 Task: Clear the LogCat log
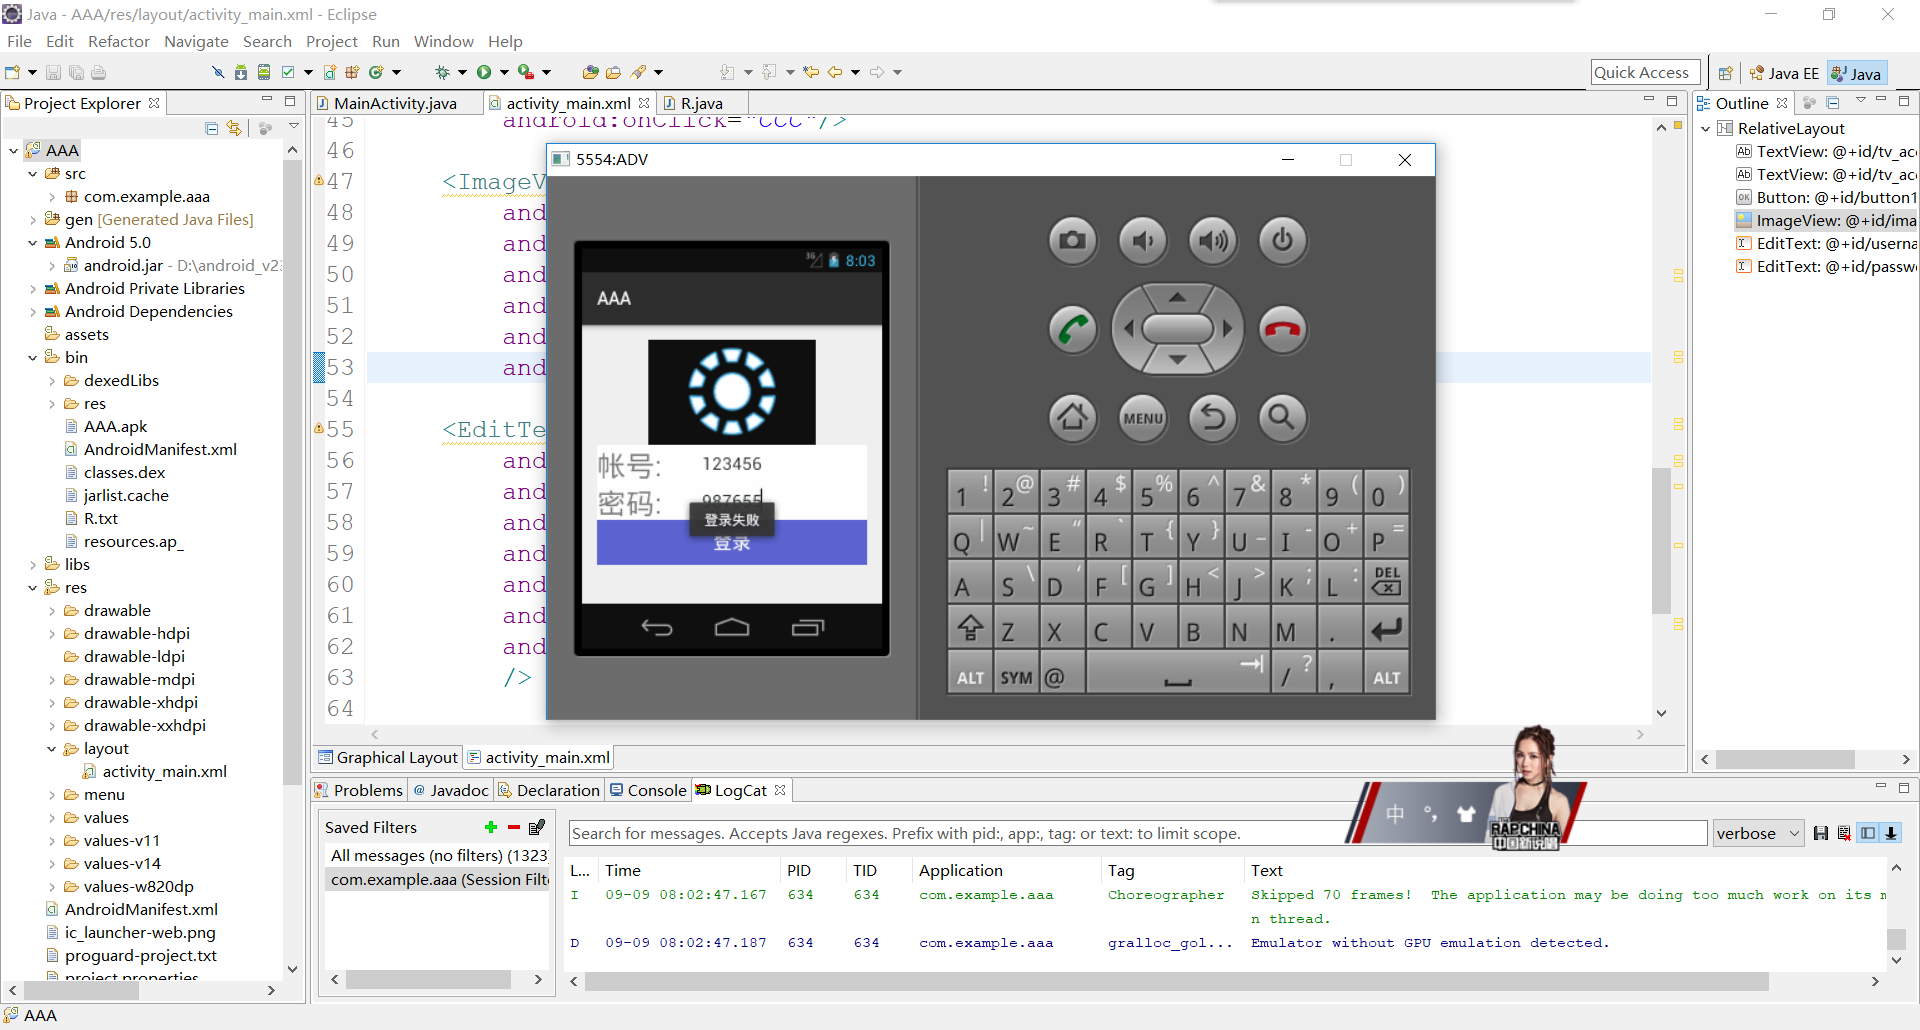pos(1844,833)
